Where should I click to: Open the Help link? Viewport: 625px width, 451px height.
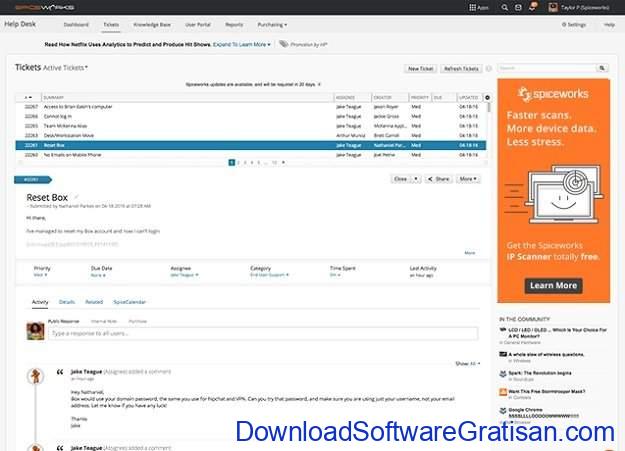point(609,25)
